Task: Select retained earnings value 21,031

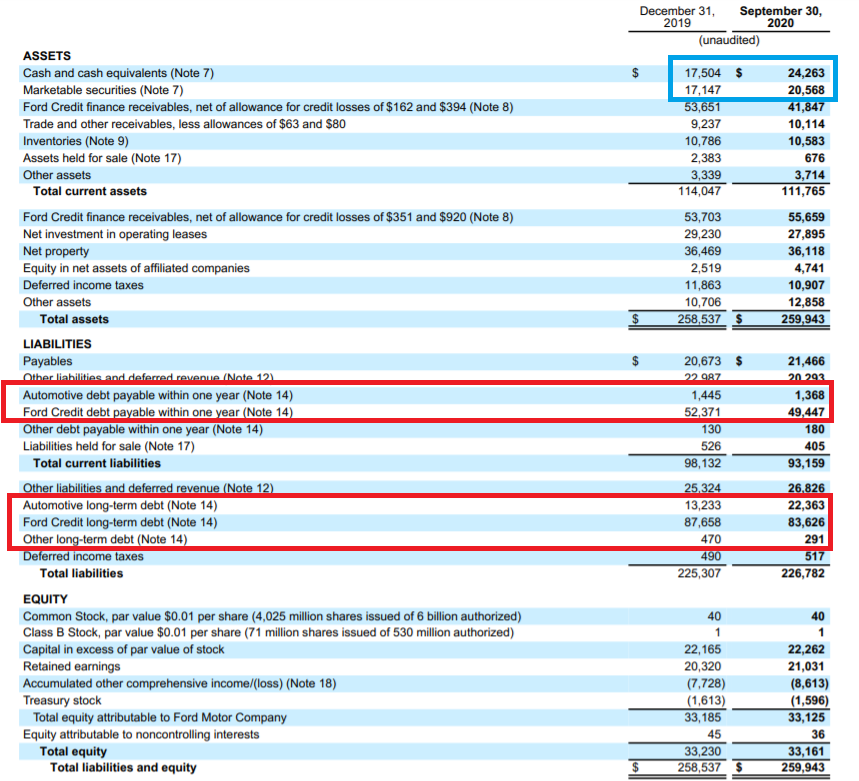Action: [x=806, y=666]
